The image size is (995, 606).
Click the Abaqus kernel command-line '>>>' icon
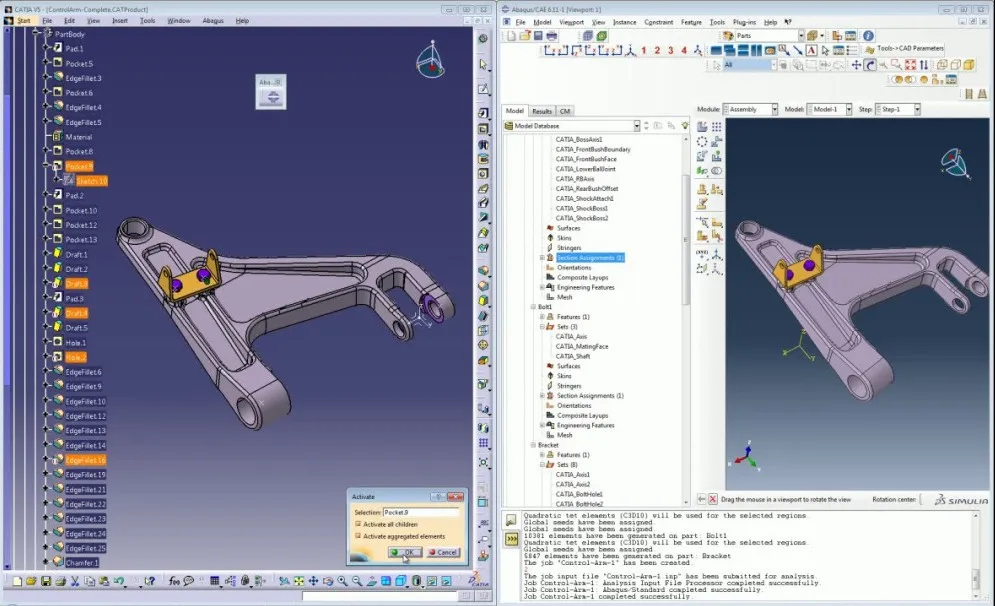coord(511,539)
